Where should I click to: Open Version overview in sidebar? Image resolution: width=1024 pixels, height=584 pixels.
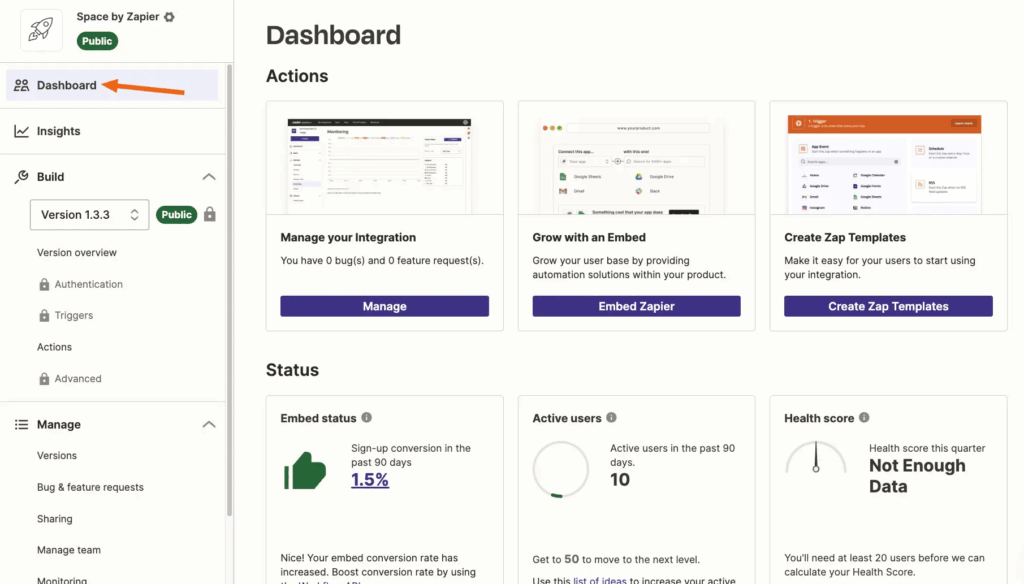tap(77, 253)
